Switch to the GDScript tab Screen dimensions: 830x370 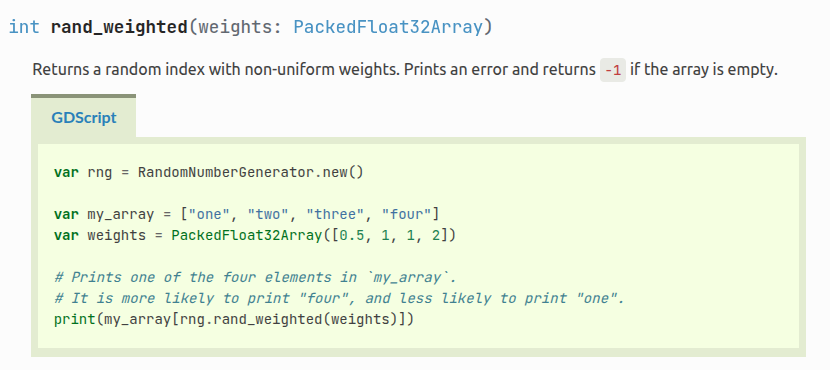click(x=84, y=118)
